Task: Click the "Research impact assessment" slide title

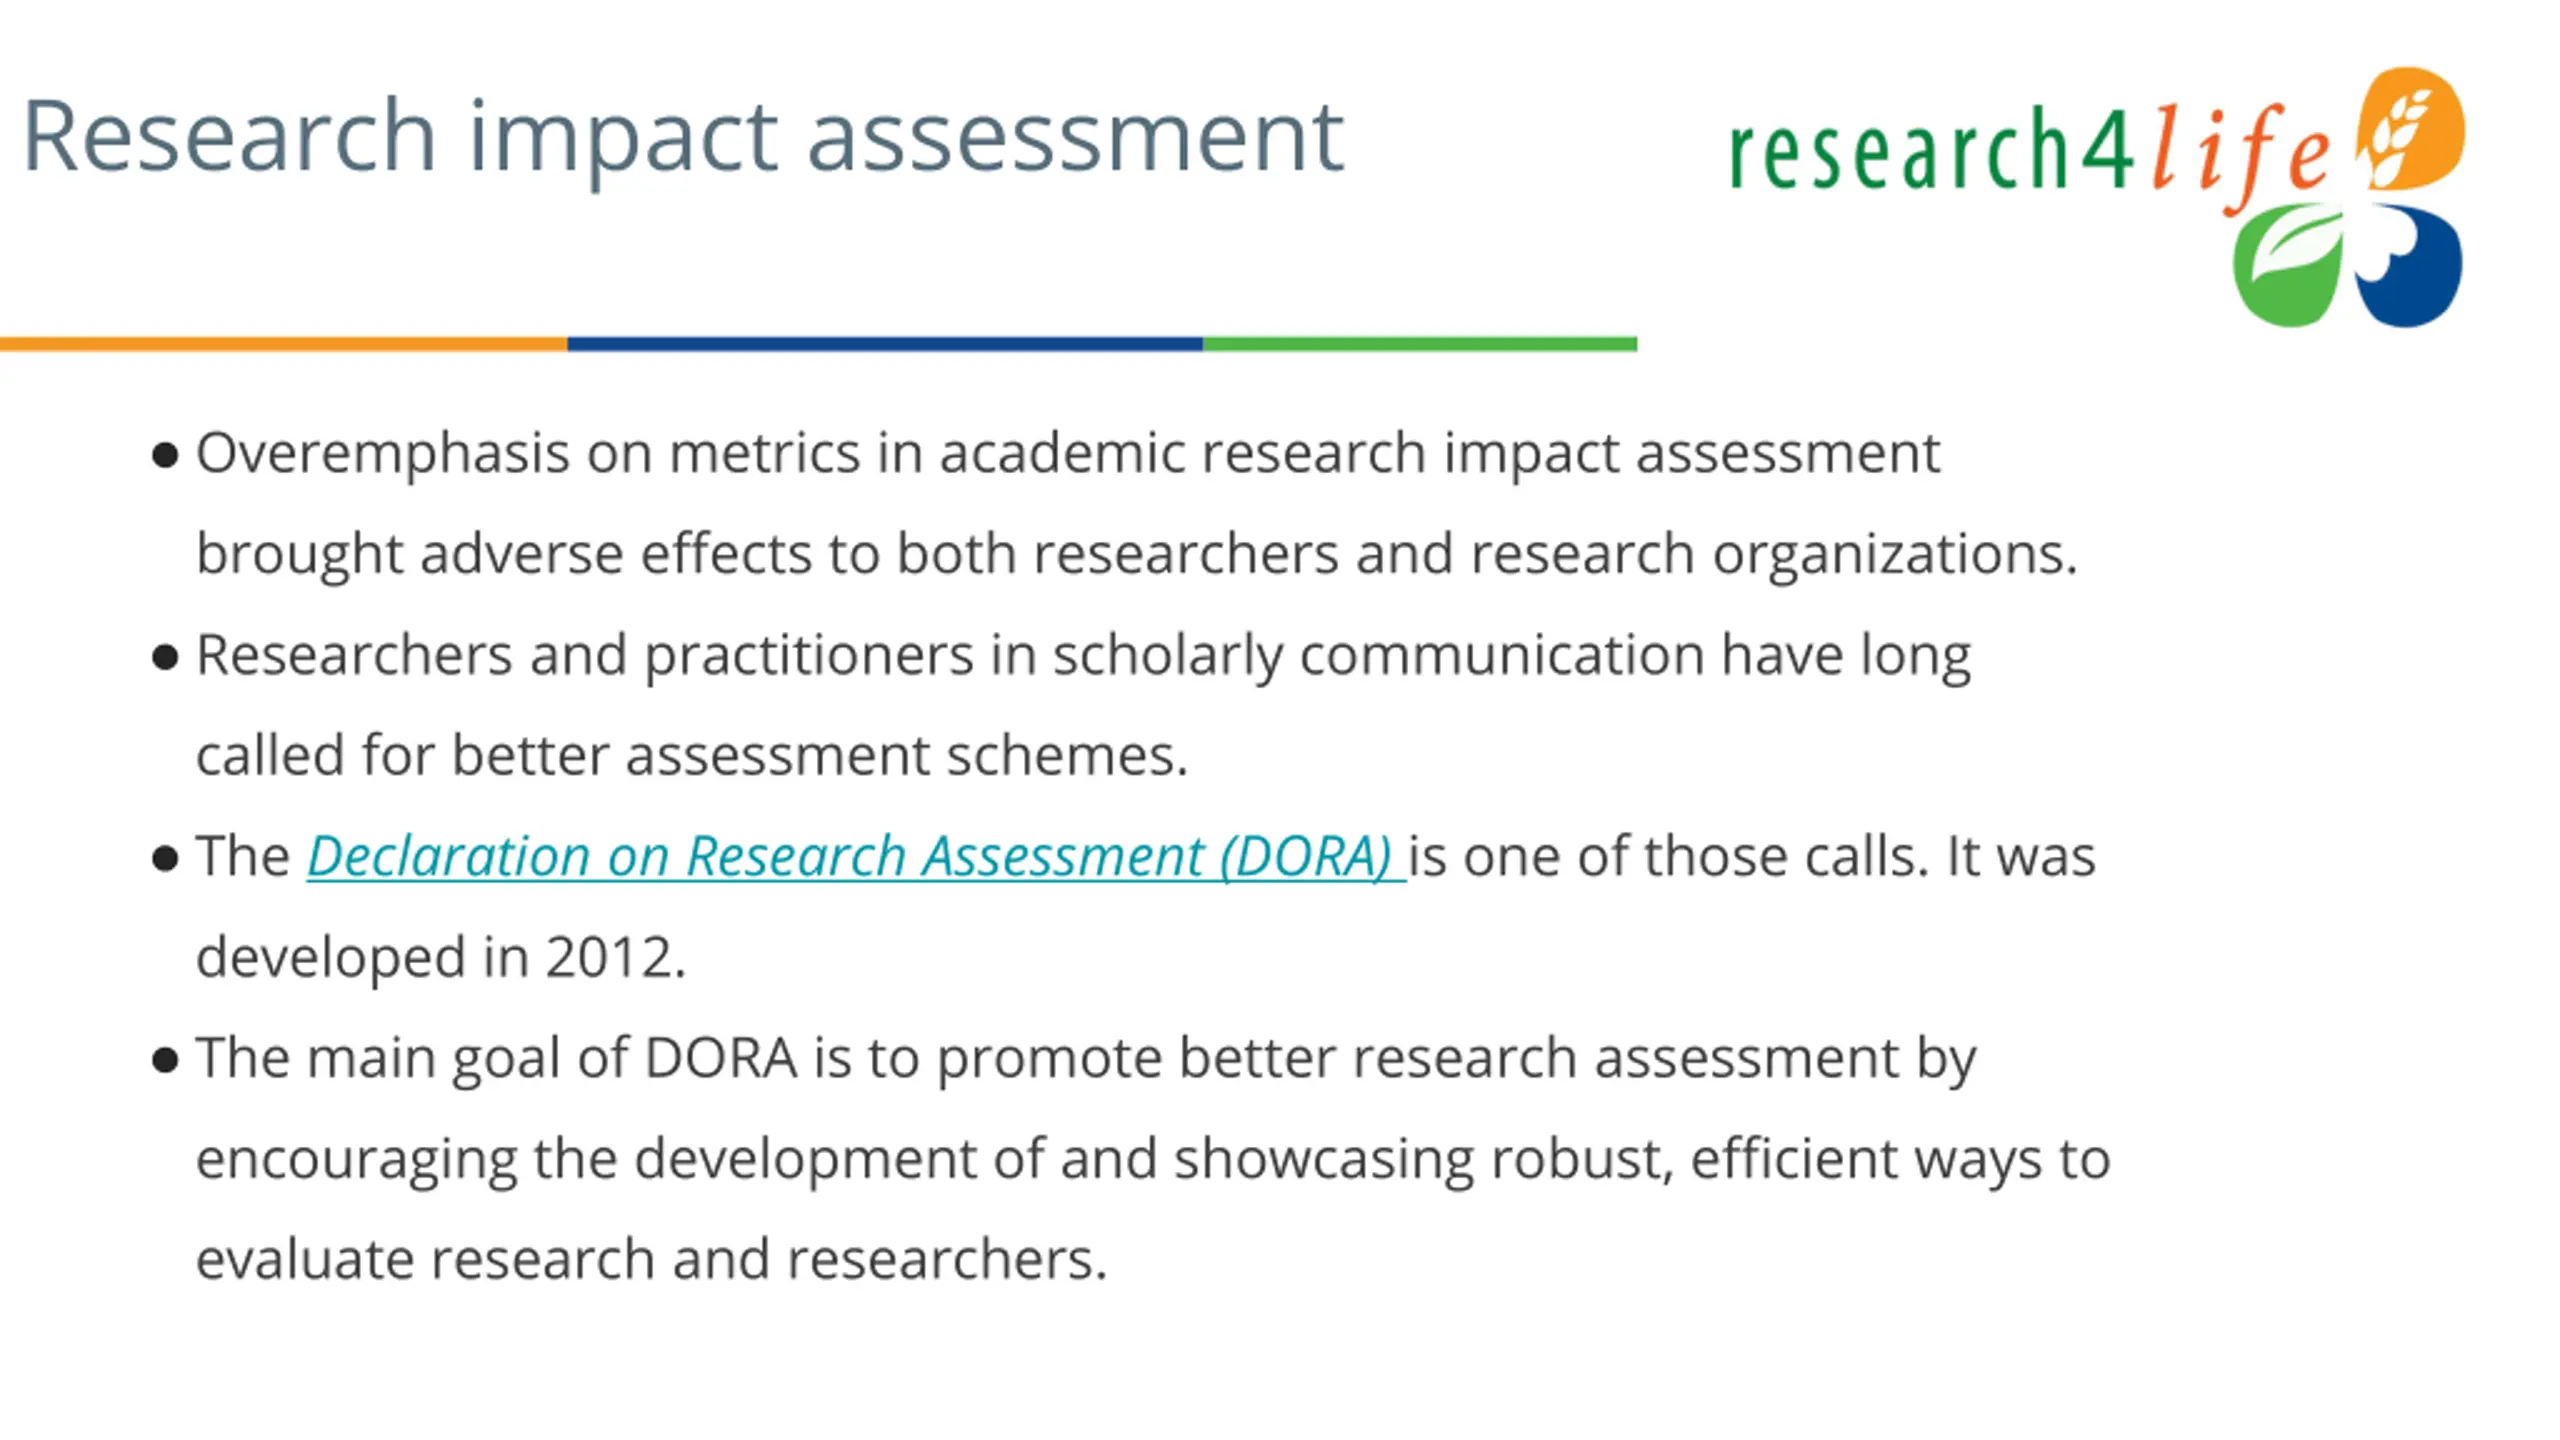Action: click(x=683, y=138)
